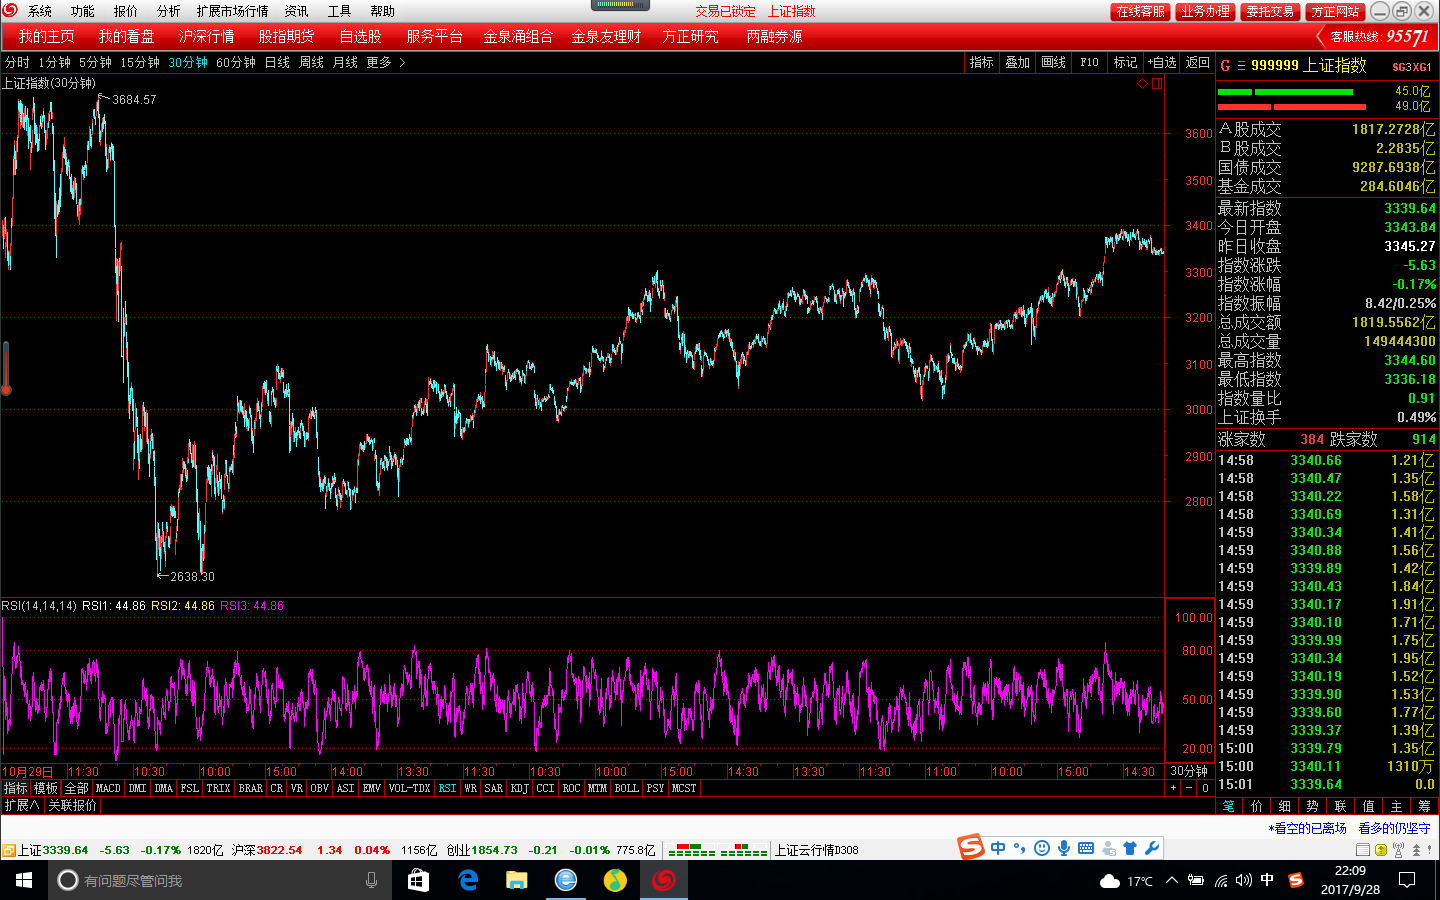Click the split-panel icon above chart
This screenshot has height=900, width=1440.
click(x=1157, y=84)
